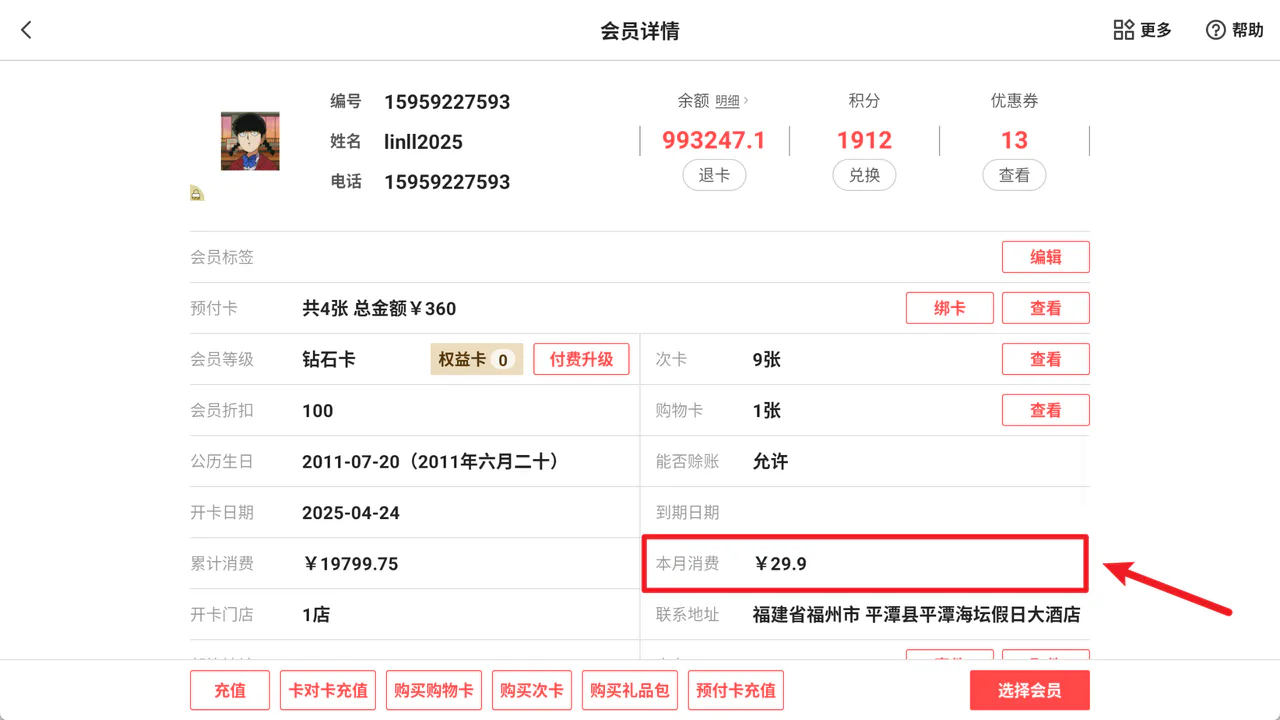Click the small badge icon below avatar
The height and width of the screenshot is (720, 1280).
coord(197,193)
